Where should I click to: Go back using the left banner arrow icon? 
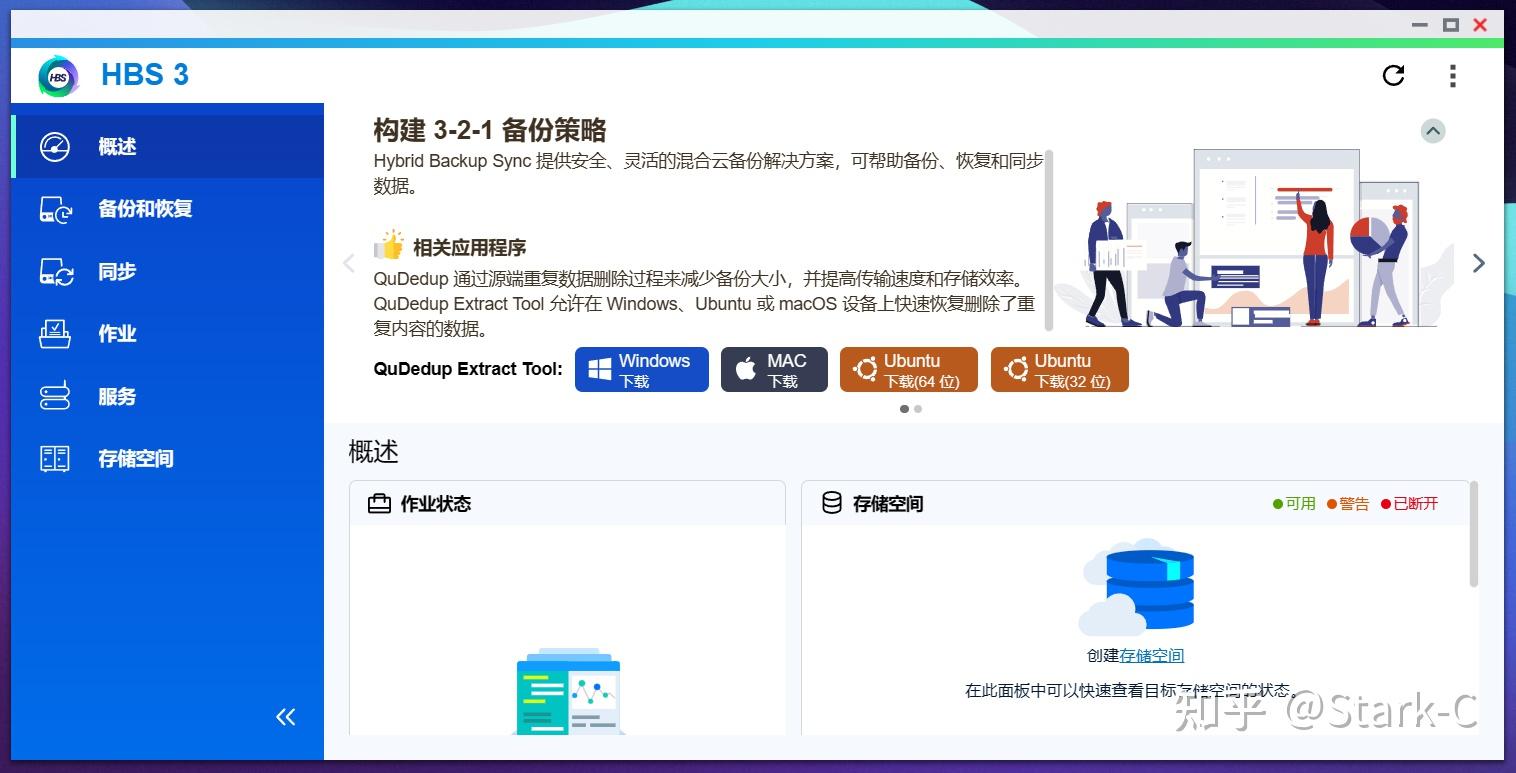348,262
